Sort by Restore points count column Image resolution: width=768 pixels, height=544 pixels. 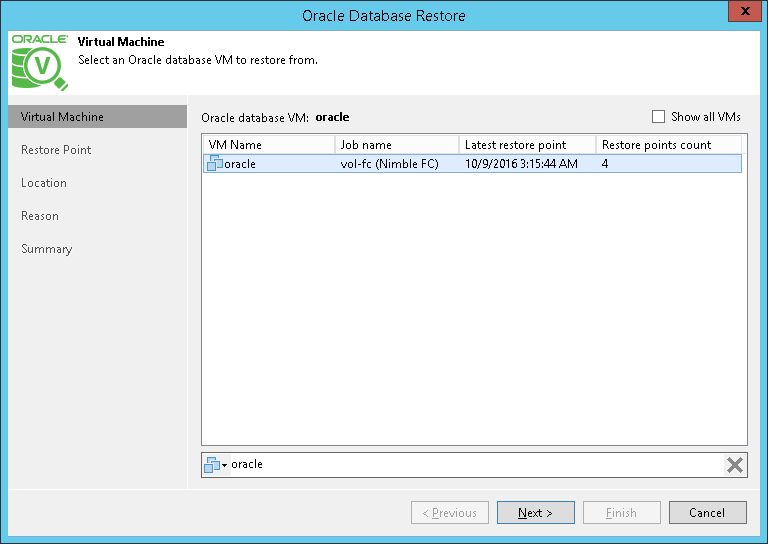pyautogui.click(x=669, y=145)
